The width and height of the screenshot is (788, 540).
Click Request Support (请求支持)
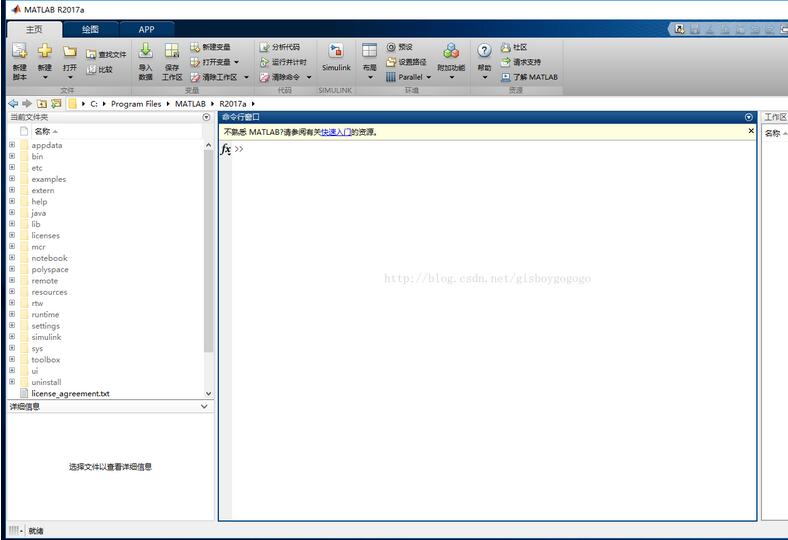click(x=521, y=62)
